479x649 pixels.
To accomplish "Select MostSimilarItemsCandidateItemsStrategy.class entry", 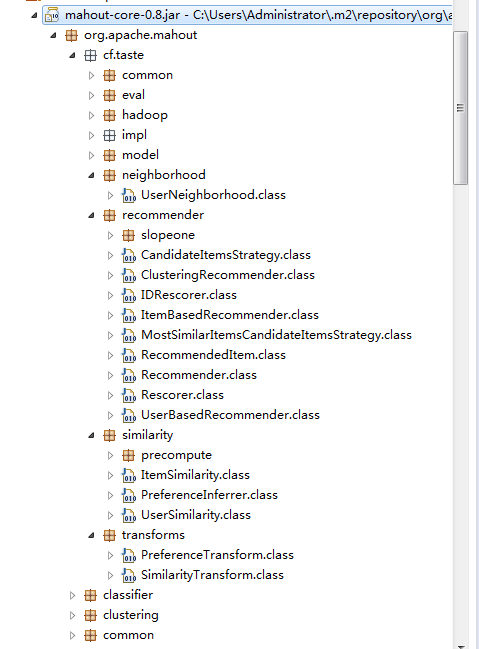I will [276, 335].
